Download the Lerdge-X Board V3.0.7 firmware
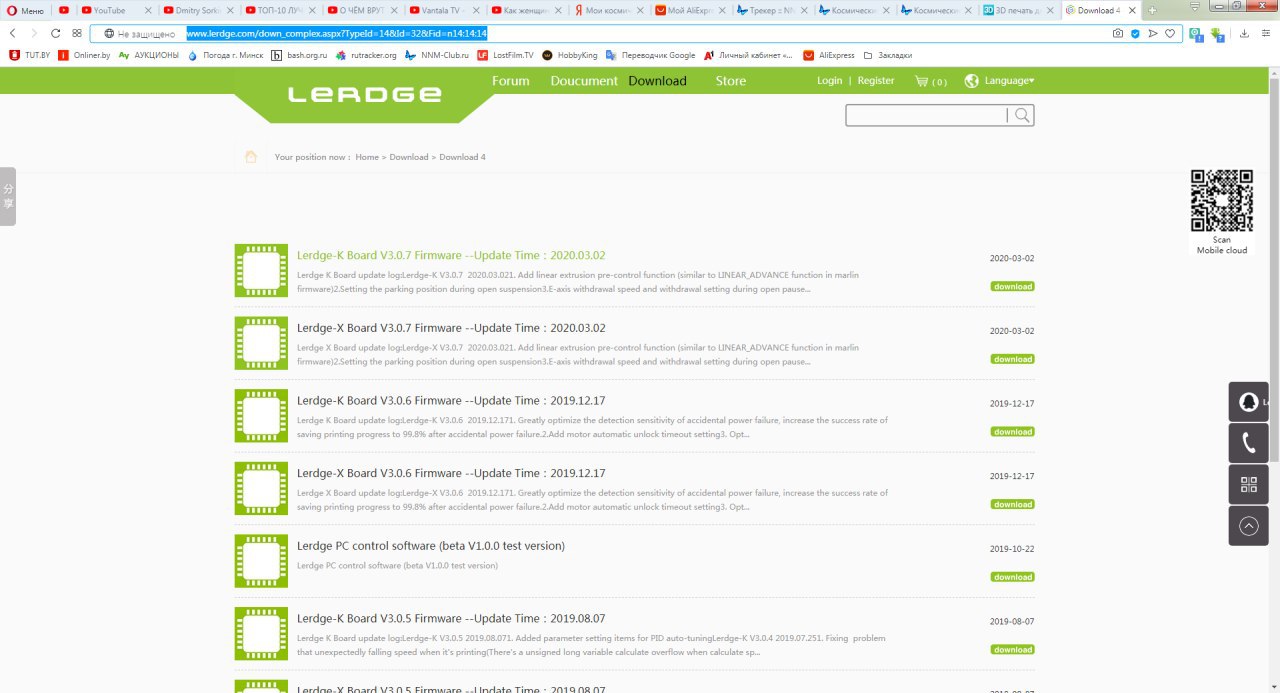This screenshot has width=1280, height=693. (1012, 359)
